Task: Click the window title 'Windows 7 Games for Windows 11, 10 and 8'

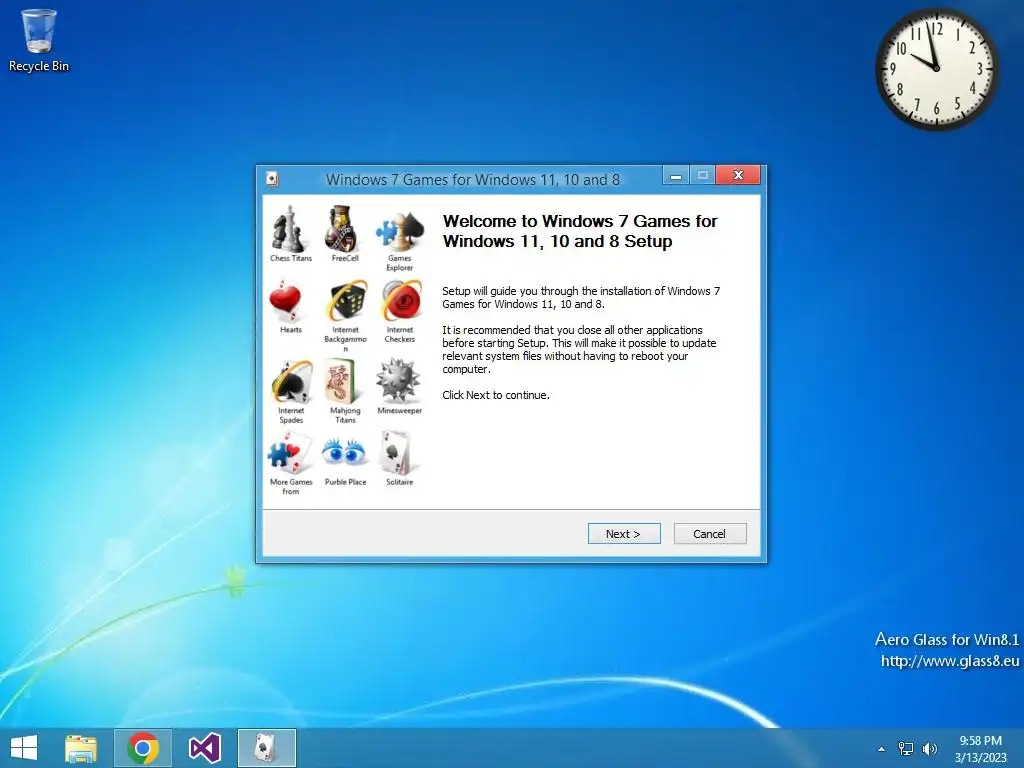Action: click(473, 180)
